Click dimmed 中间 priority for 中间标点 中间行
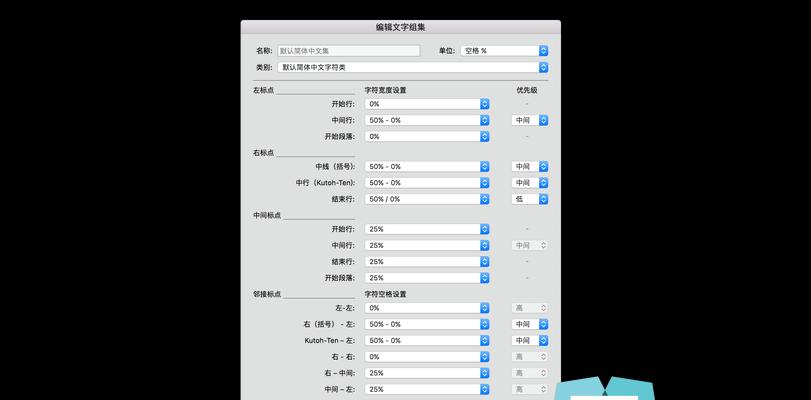The height and width of the screenshot is (400, 811). point(530,245)
